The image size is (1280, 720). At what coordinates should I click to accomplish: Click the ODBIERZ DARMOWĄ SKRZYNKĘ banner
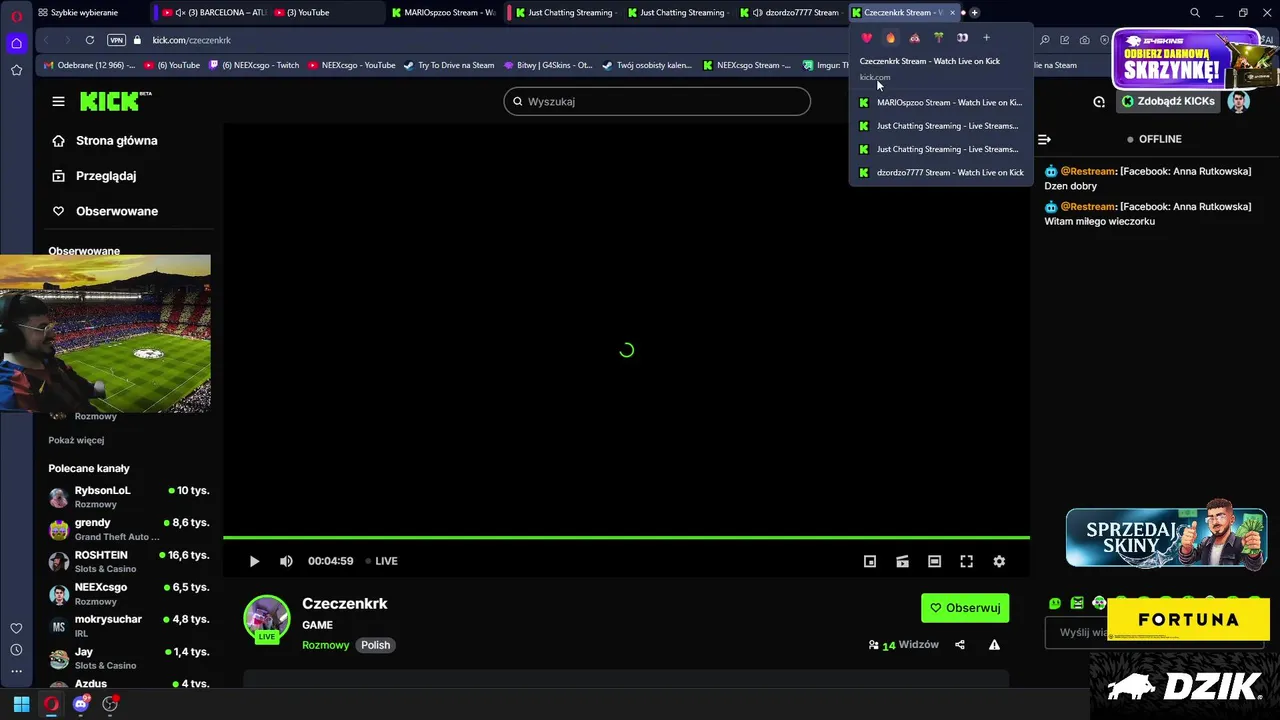(x=1186, y=60)
